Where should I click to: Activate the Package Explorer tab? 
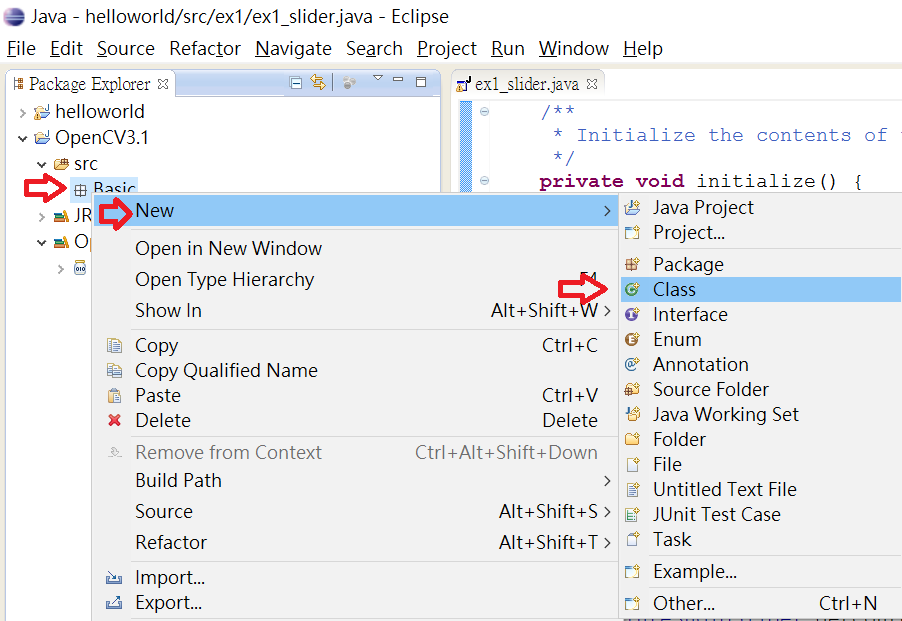(x=89, y=84)
